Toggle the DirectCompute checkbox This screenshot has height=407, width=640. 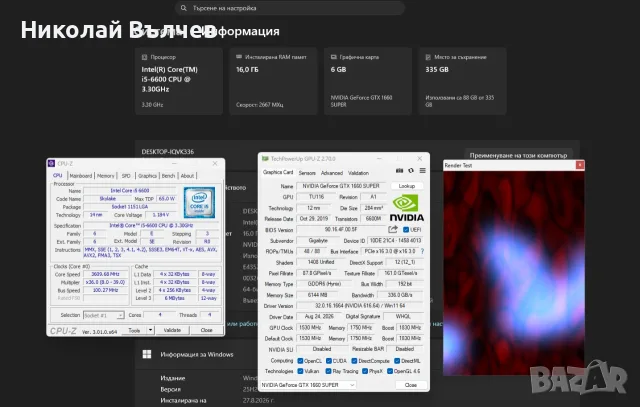354,361
